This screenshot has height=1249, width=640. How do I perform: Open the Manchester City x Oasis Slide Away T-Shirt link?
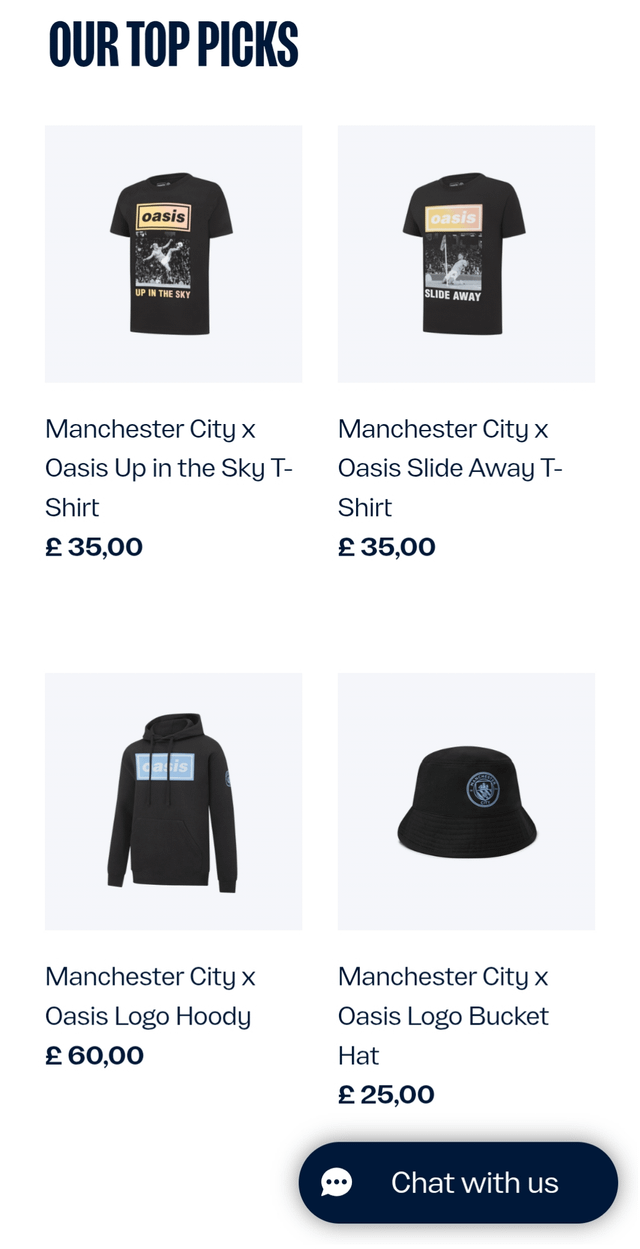coord(450,467)
